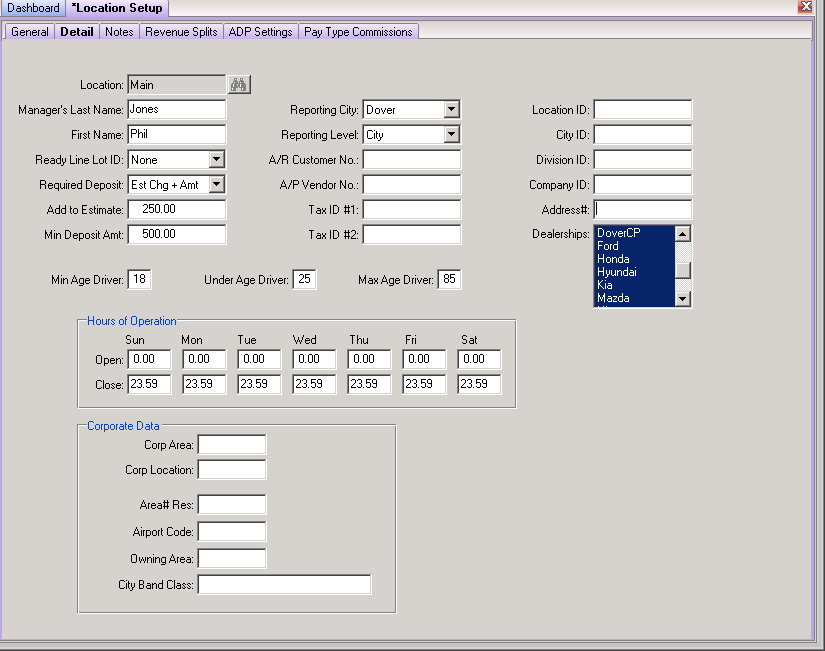Click the binoculars search icon beside Location

coord(239,85)
